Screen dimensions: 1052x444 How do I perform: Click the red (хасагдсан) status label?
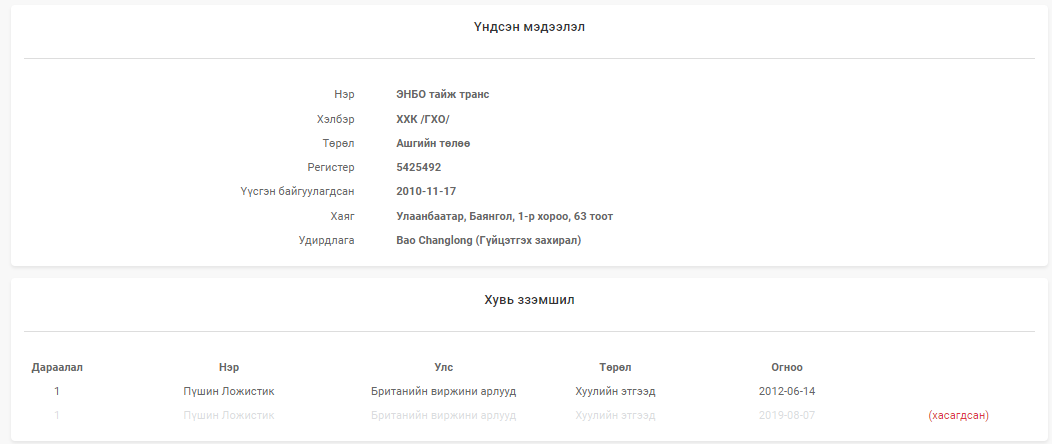pyautogui.click(x=964, y=415)
